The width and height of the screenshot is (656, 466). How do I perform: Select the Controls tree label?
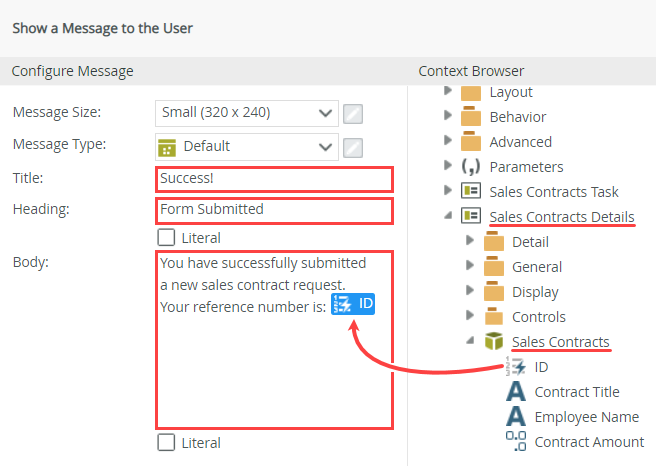click(x=538, y=317)
